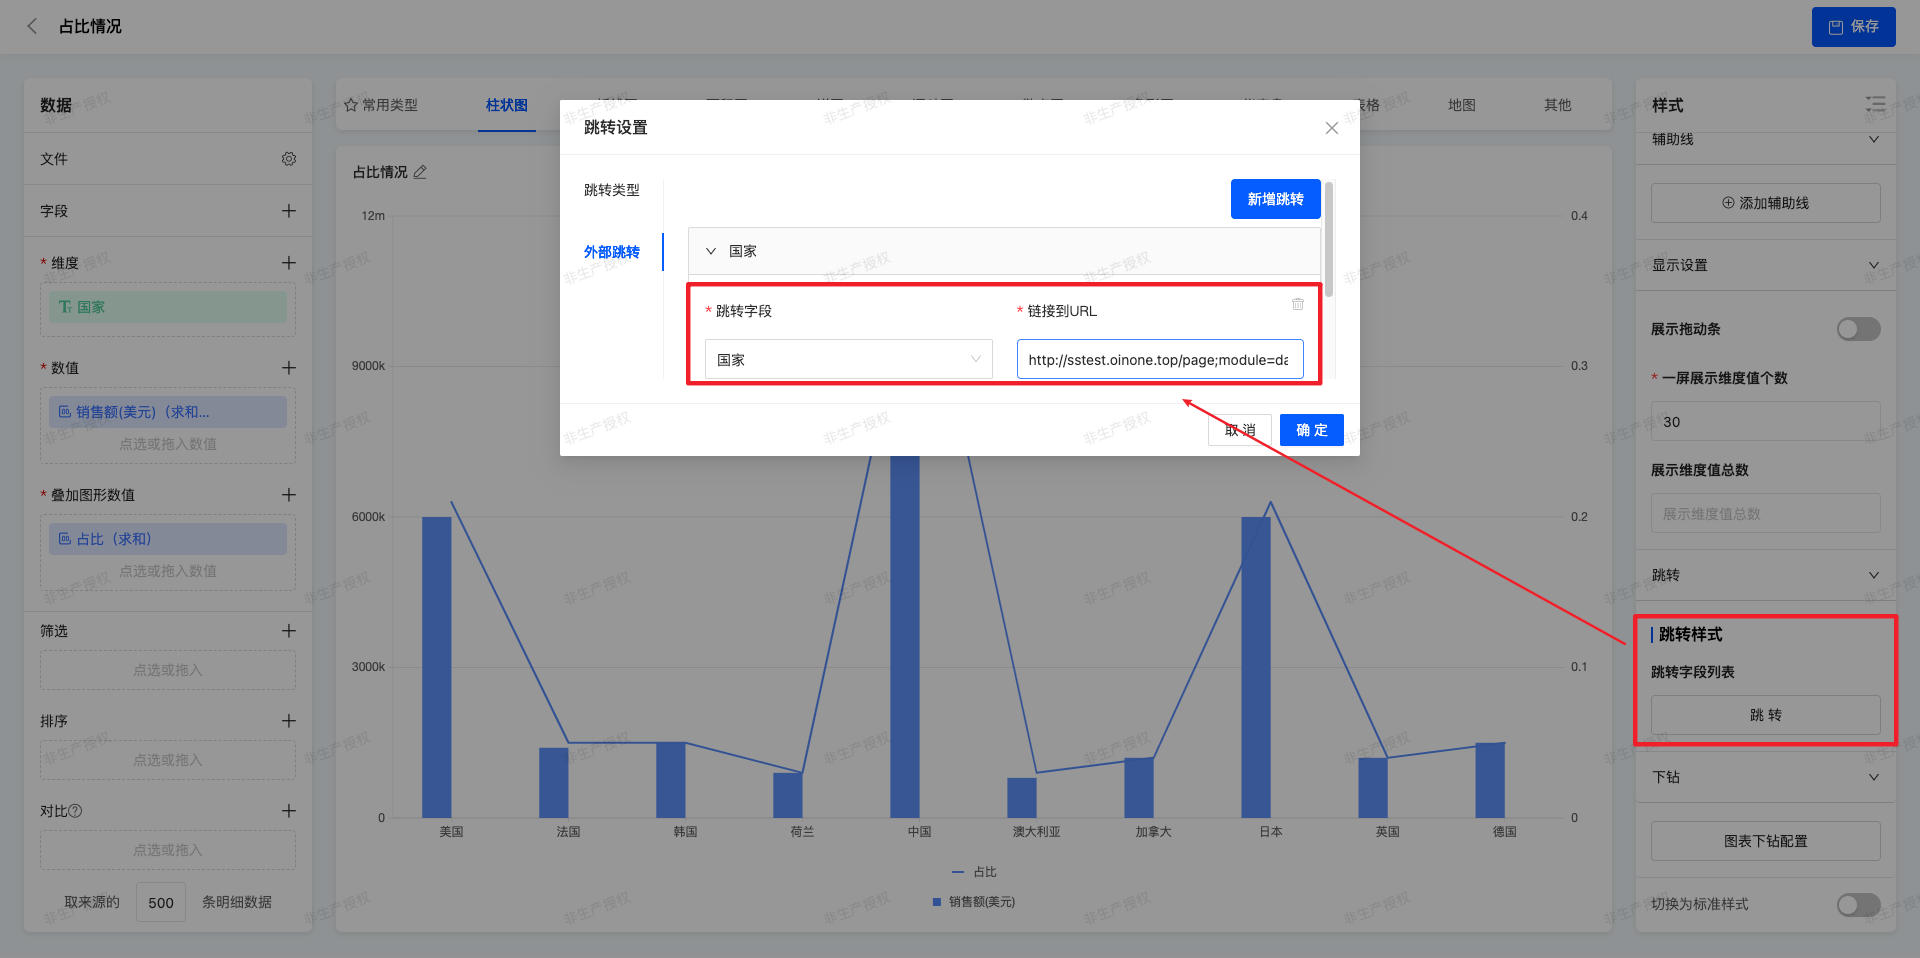Select the 外部跳转 tab
Image resolution: width=1920 pixels, height=958 pixels.
611,252
